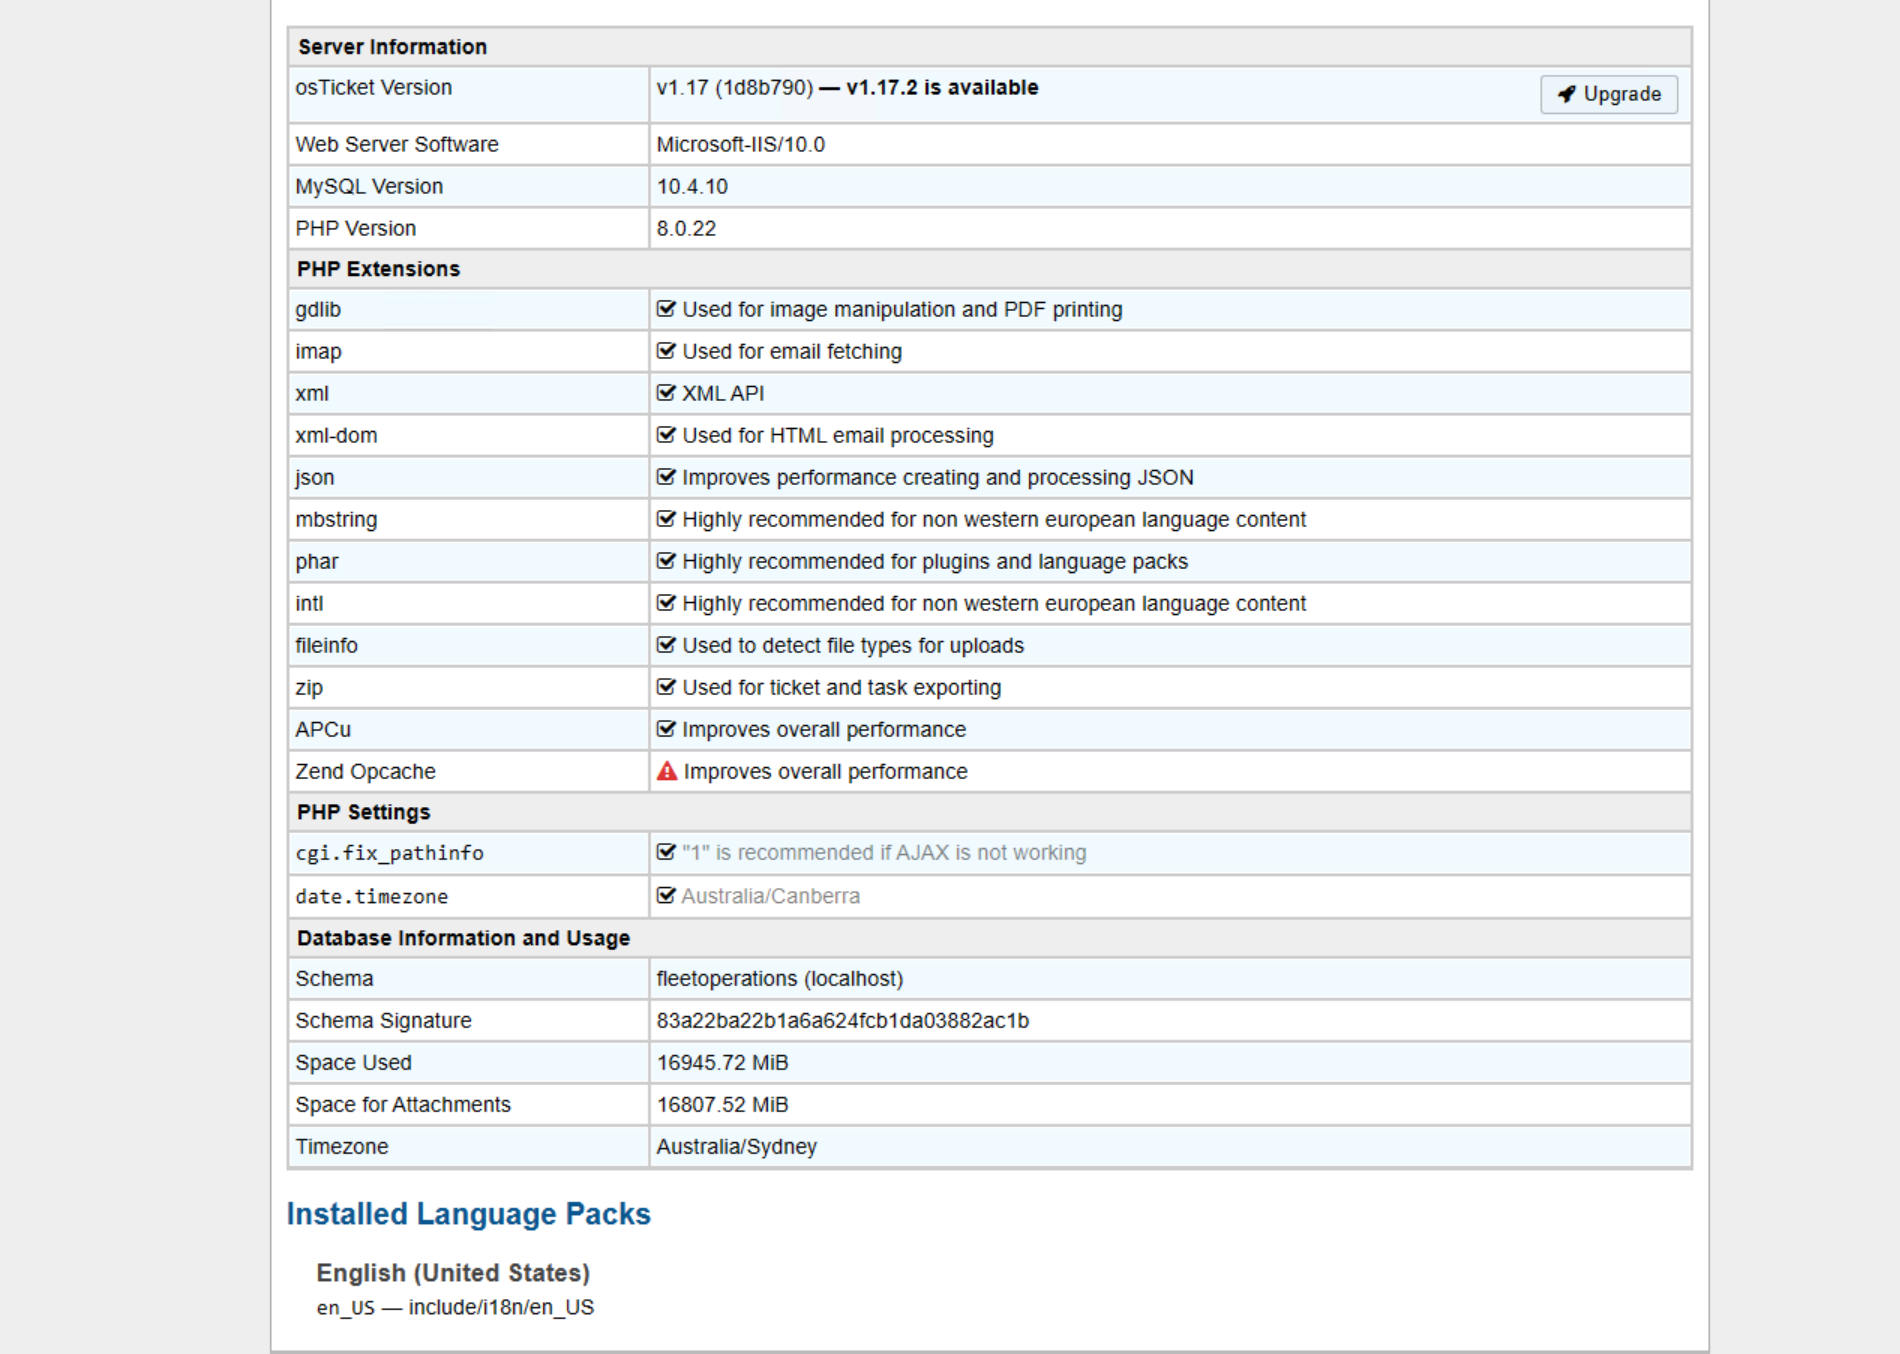Click the check icon for cgi.fix_pathinfo setting

pyautogui.click(x=666, y=852)
